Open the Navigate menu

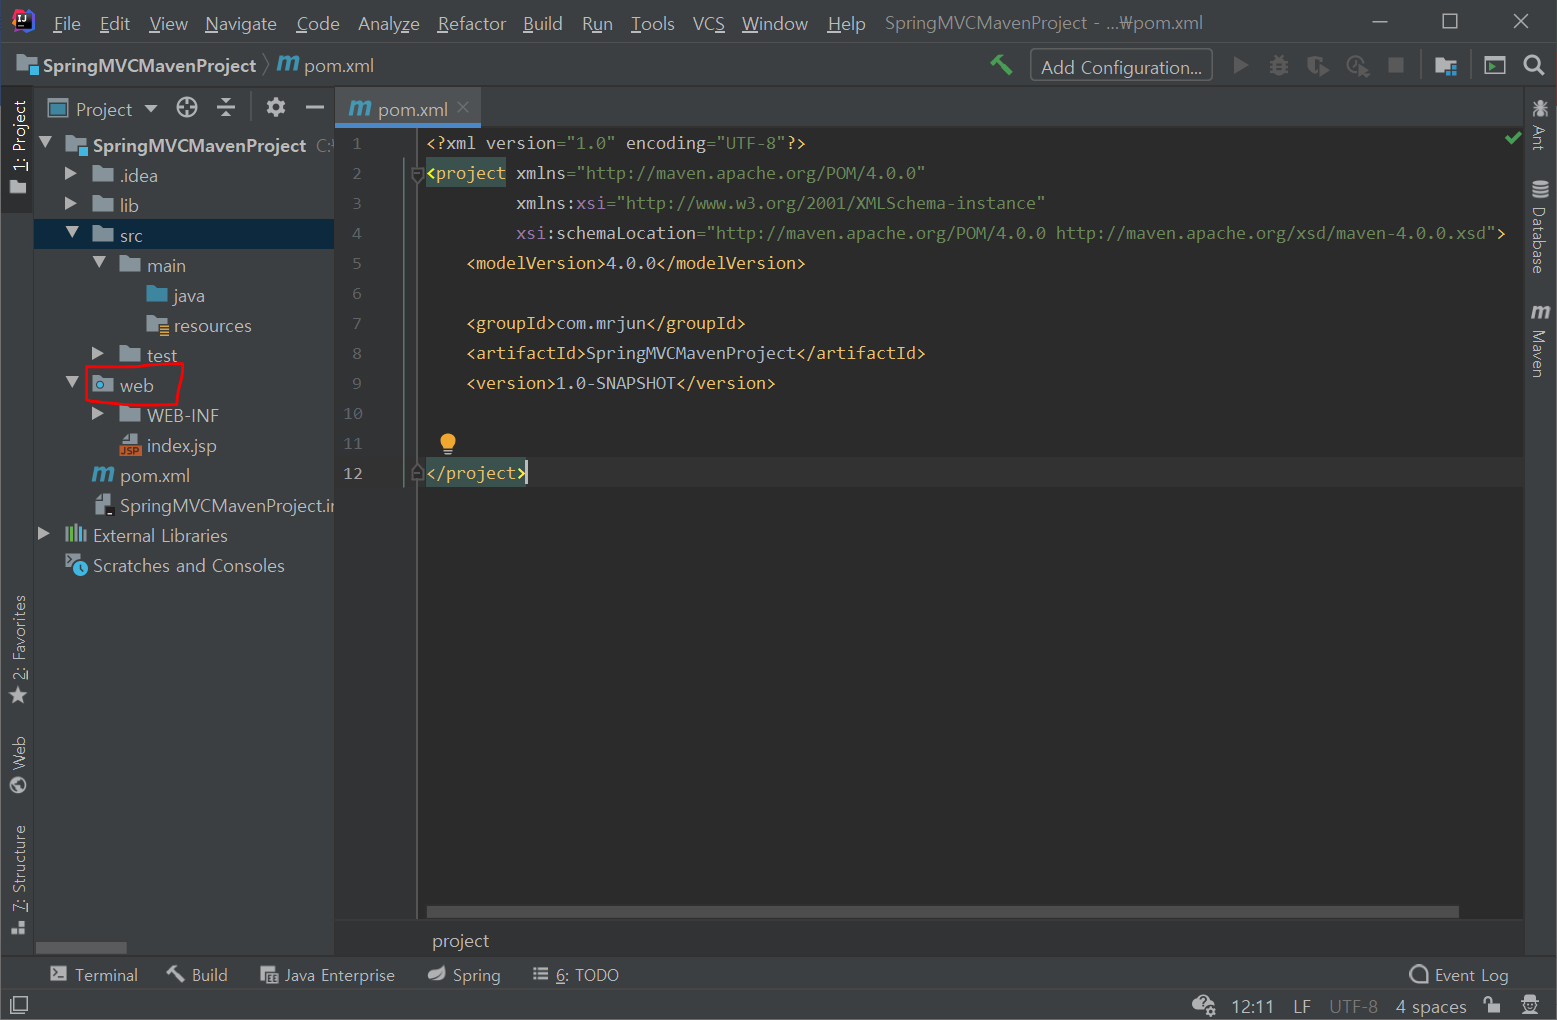click(x=241, y=23)
